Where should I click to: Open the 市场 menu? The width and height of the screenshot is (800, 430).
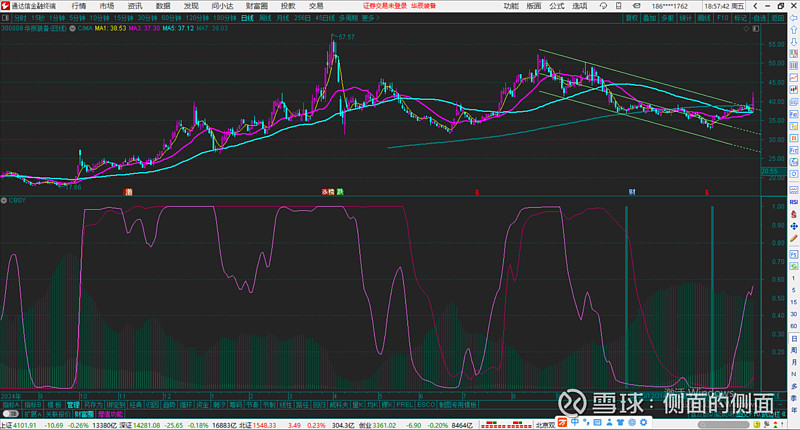pyautogui.click(x=107, y=6)
